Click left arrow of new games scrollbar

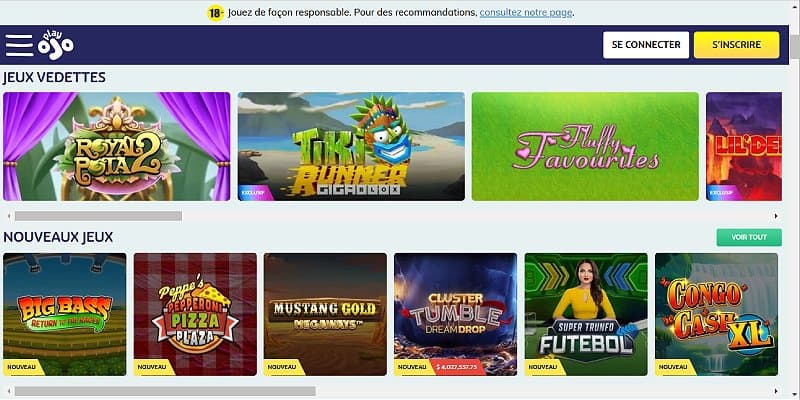[8, 391]
